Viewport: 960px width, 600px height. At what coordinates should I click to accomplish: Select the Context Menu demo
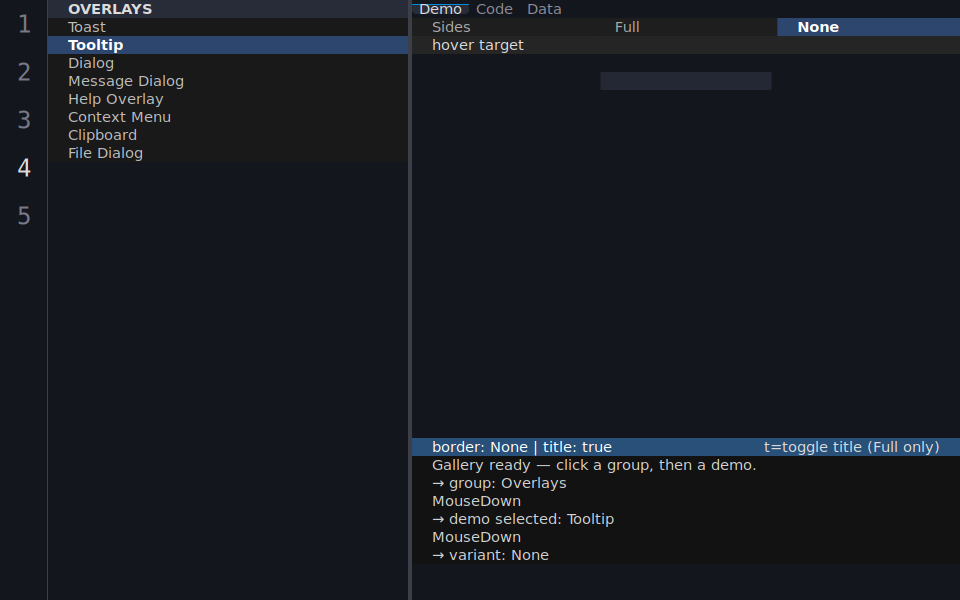(x=228, y=117)
